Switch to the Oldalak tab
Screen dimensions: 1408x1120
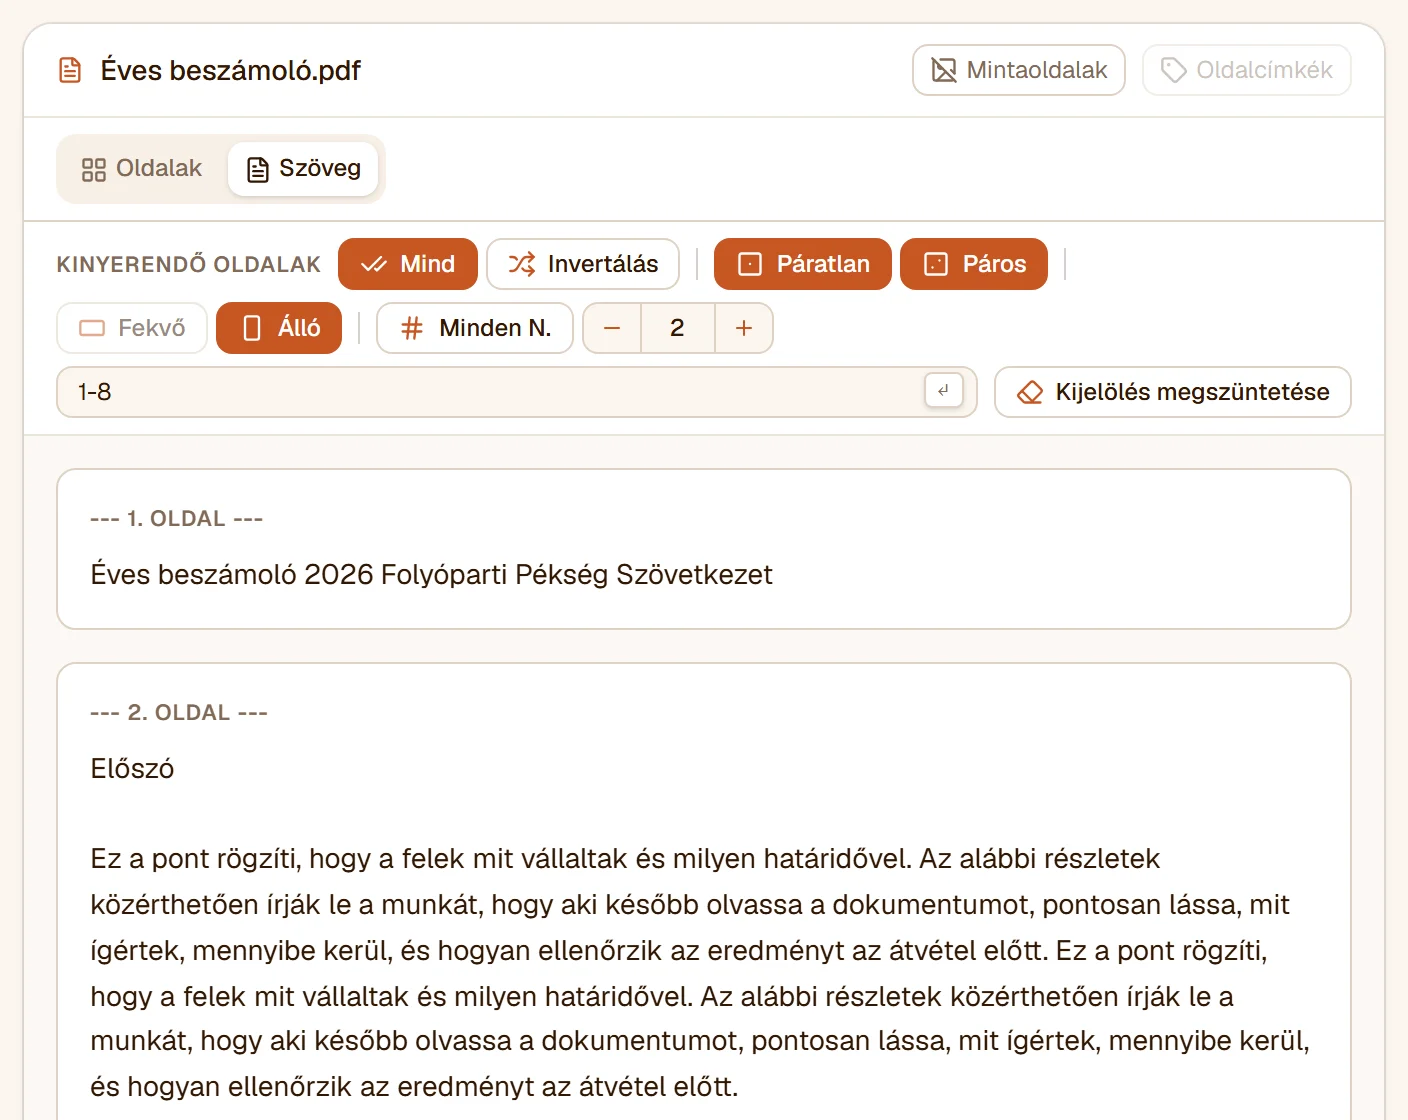[142, 168]
